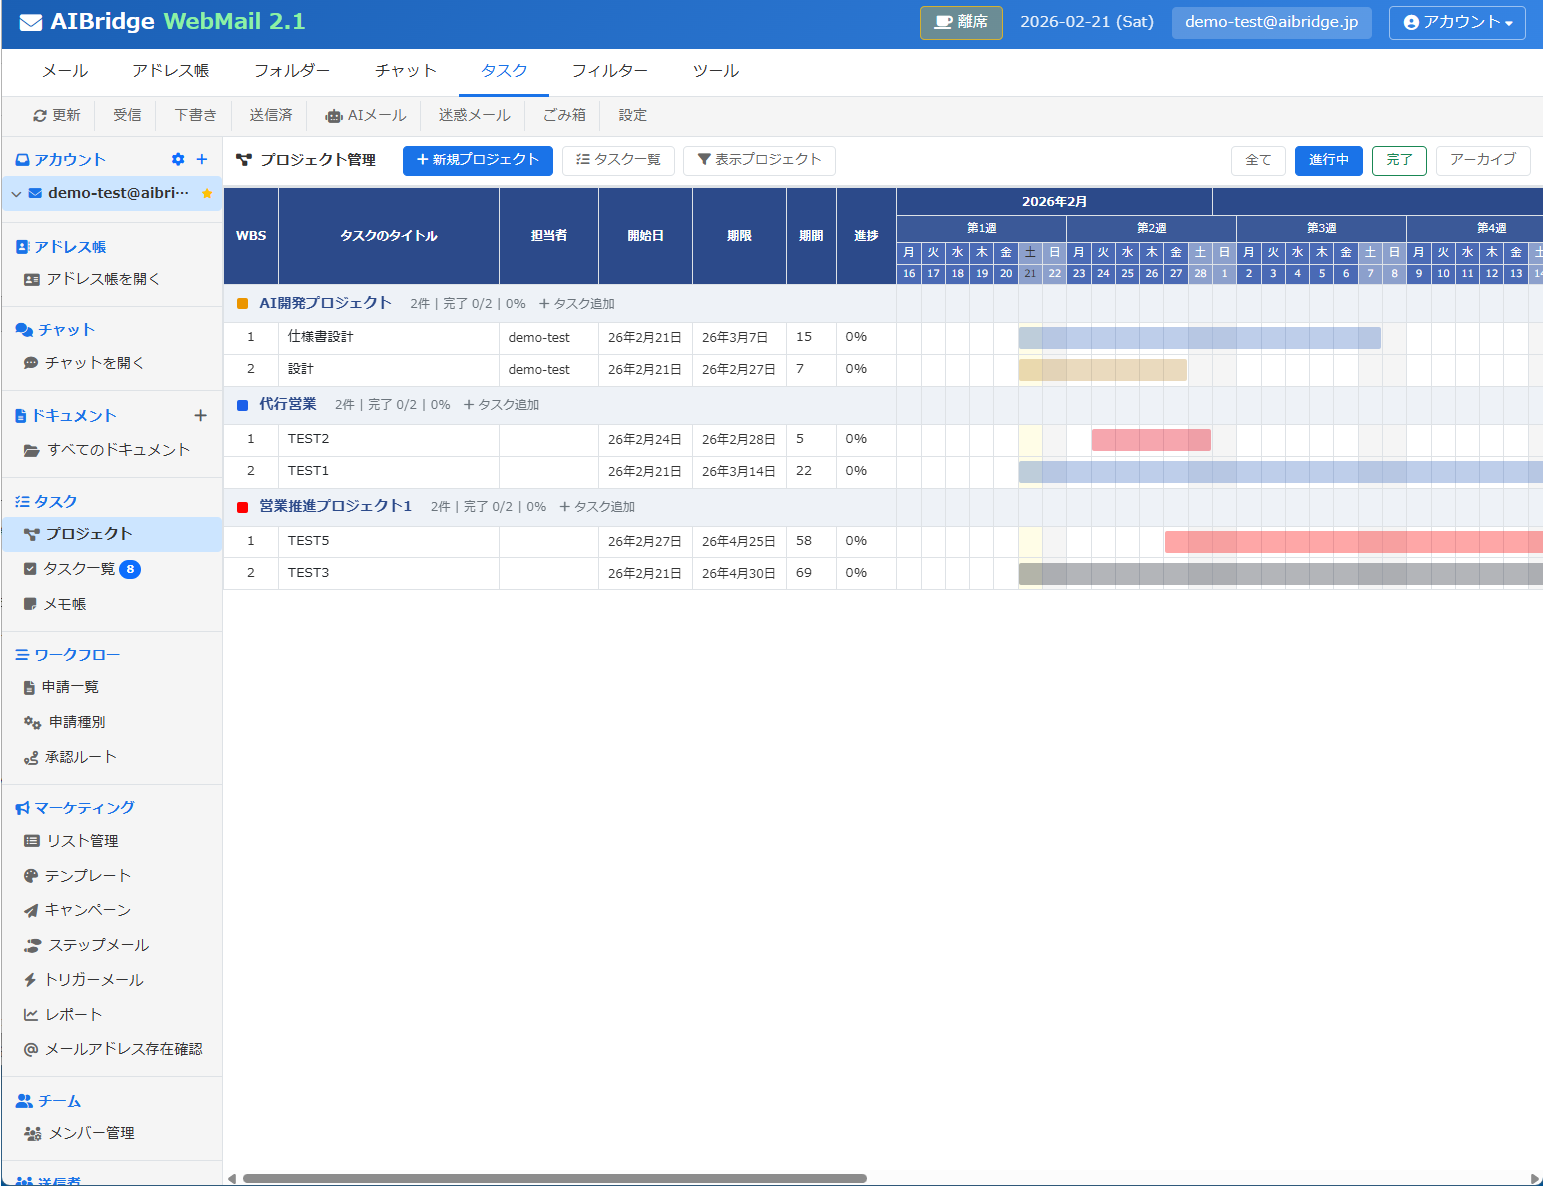The height and width of the screenshot is (1187, 1543).
Task: Click the + icon next to ドキュメント
Action: click(201, 415)
